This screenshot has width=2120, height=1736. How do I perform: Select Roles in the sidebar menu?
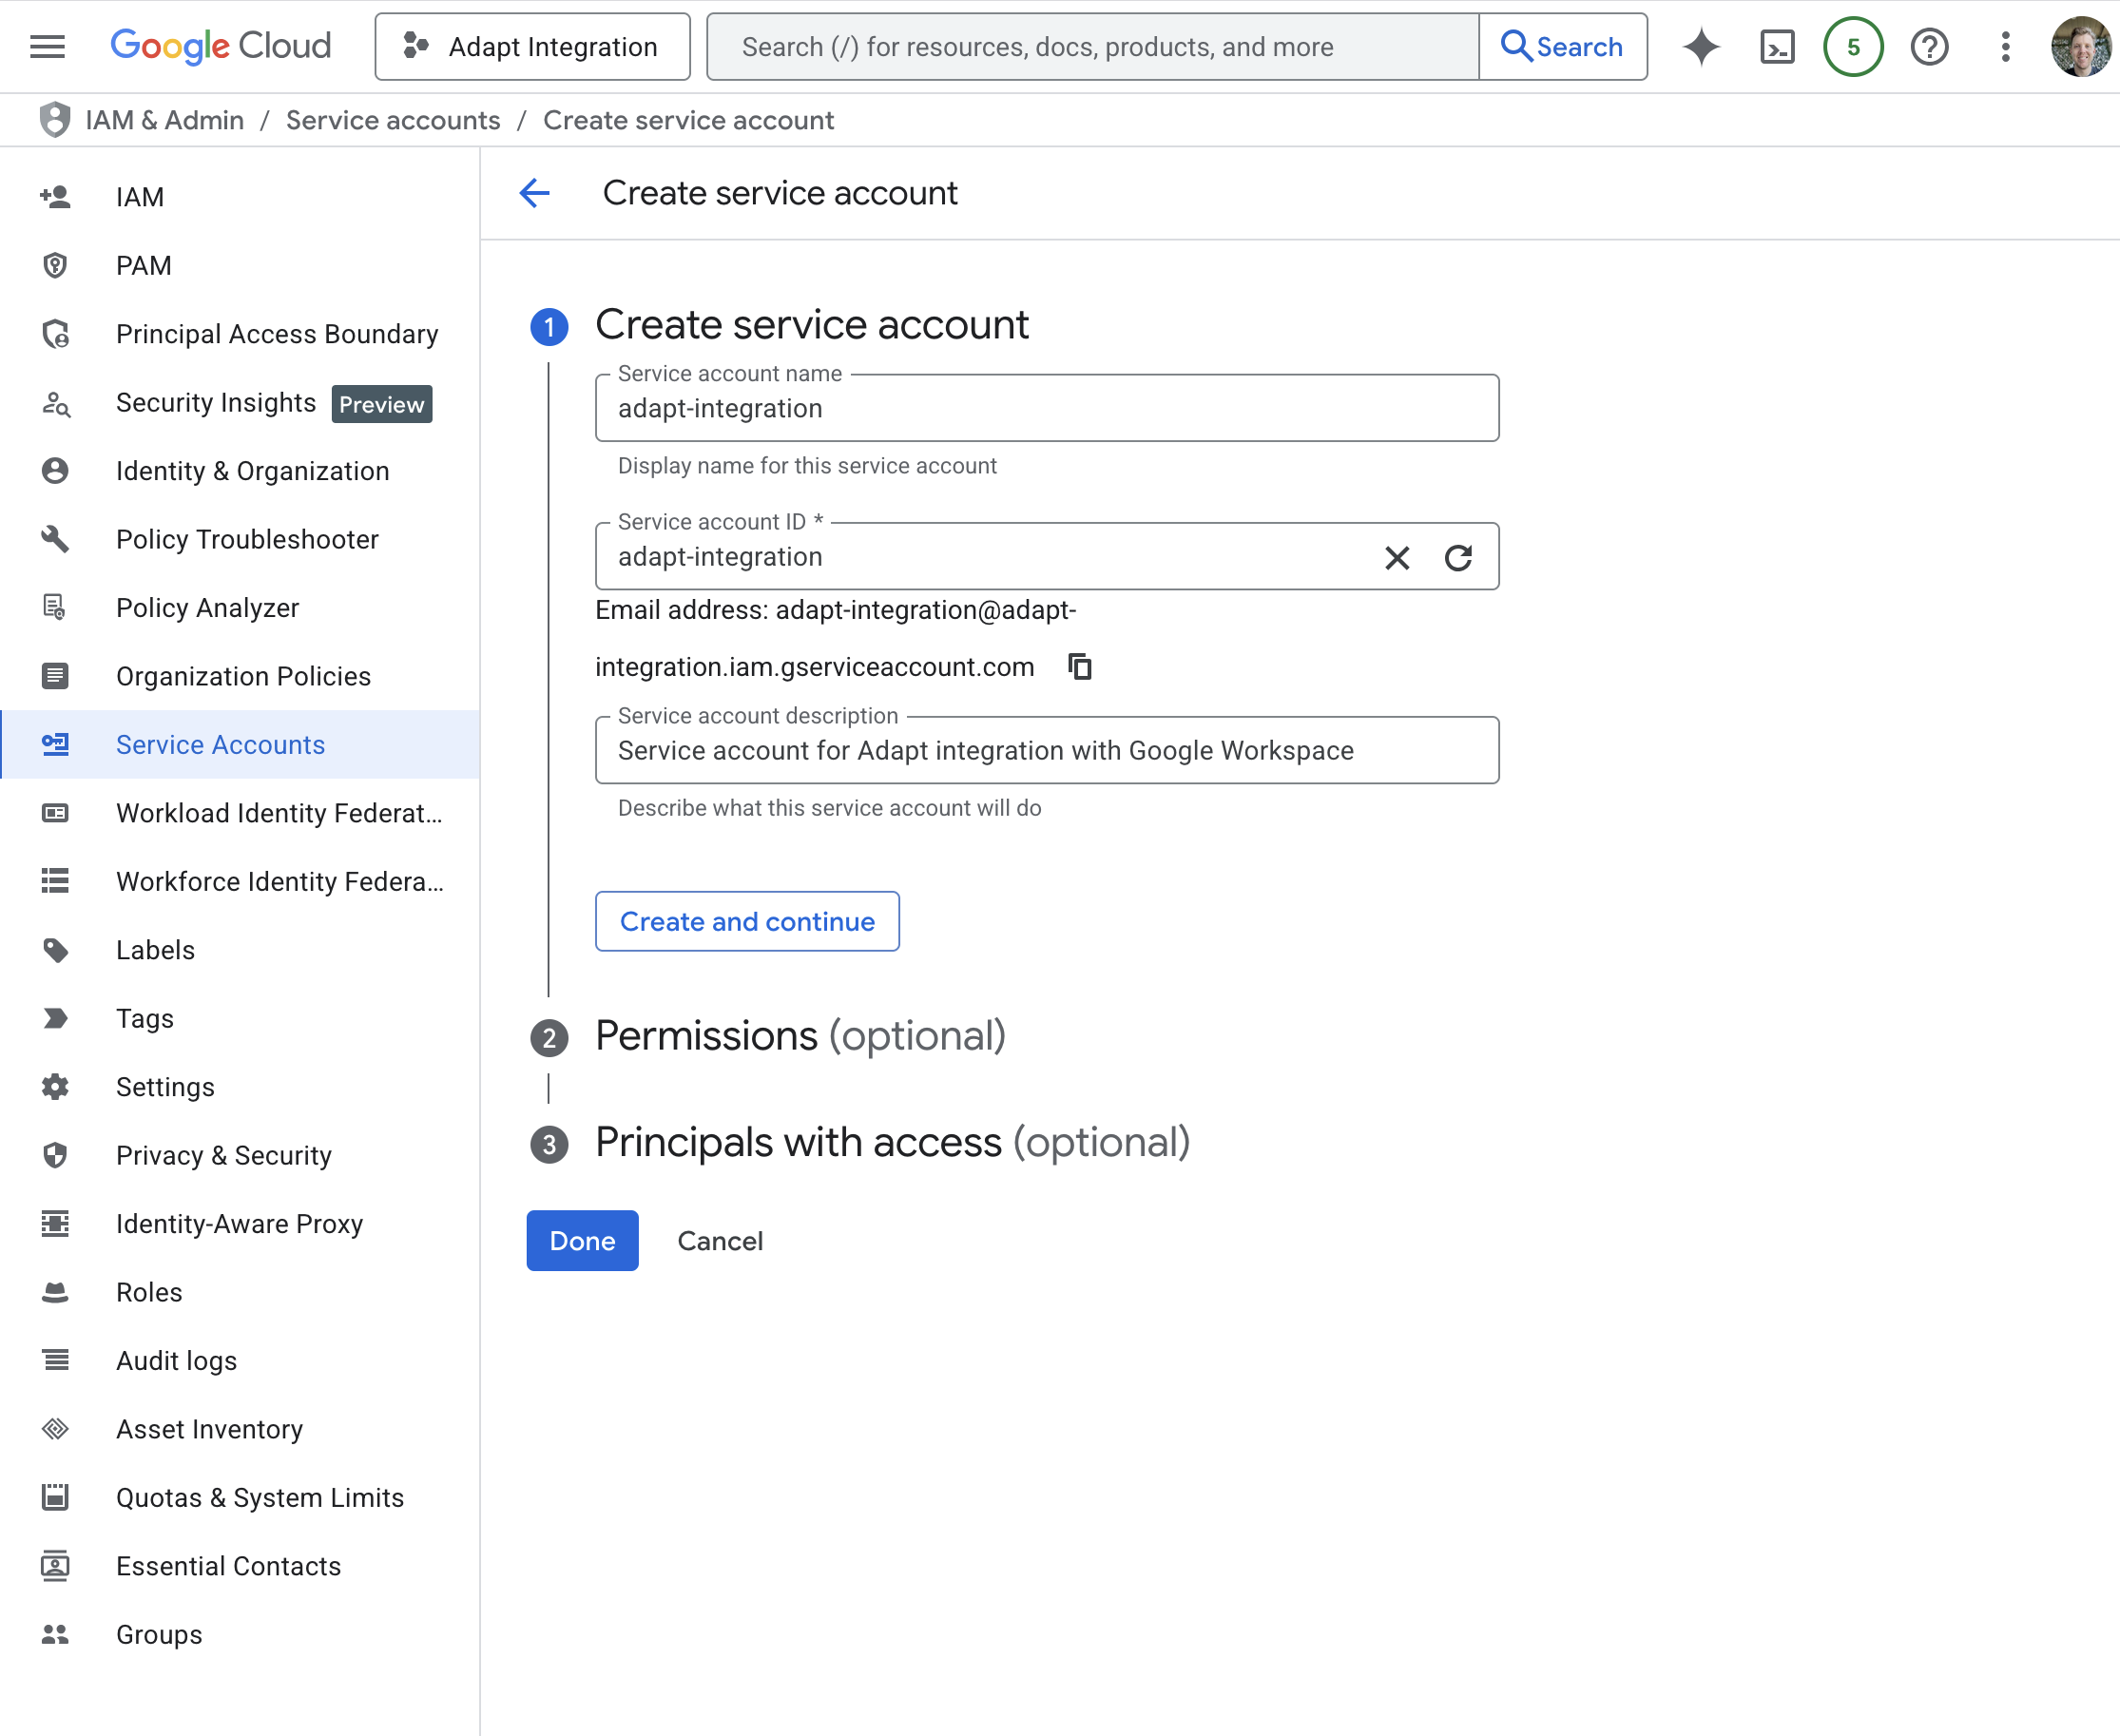[148, 1292]
